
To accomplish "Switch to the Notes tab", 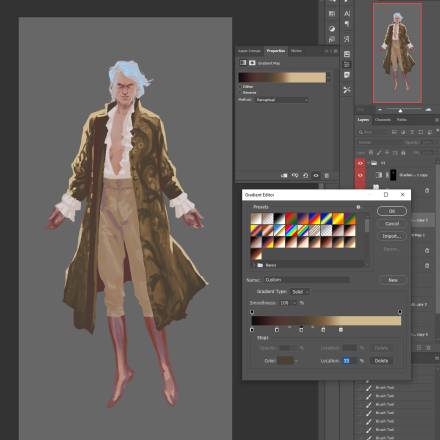I will point(296,51).
